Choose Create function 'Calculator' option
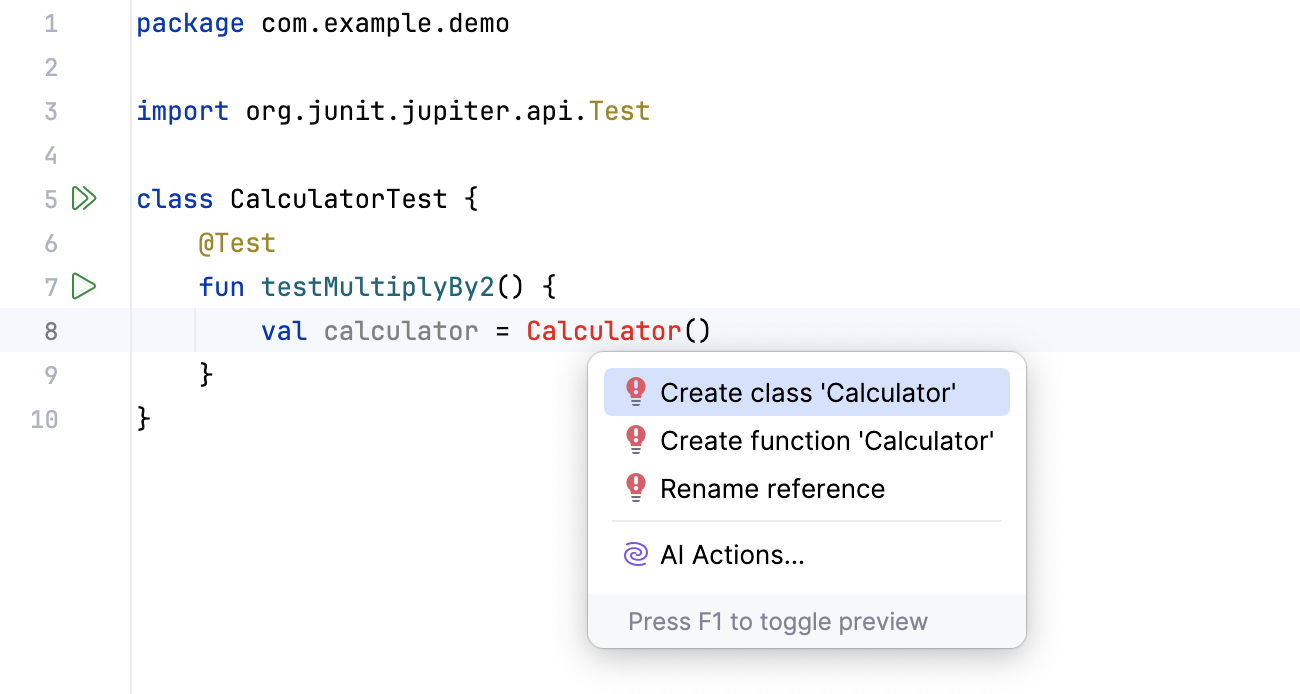1300x694 pixels. coord(827,441)
